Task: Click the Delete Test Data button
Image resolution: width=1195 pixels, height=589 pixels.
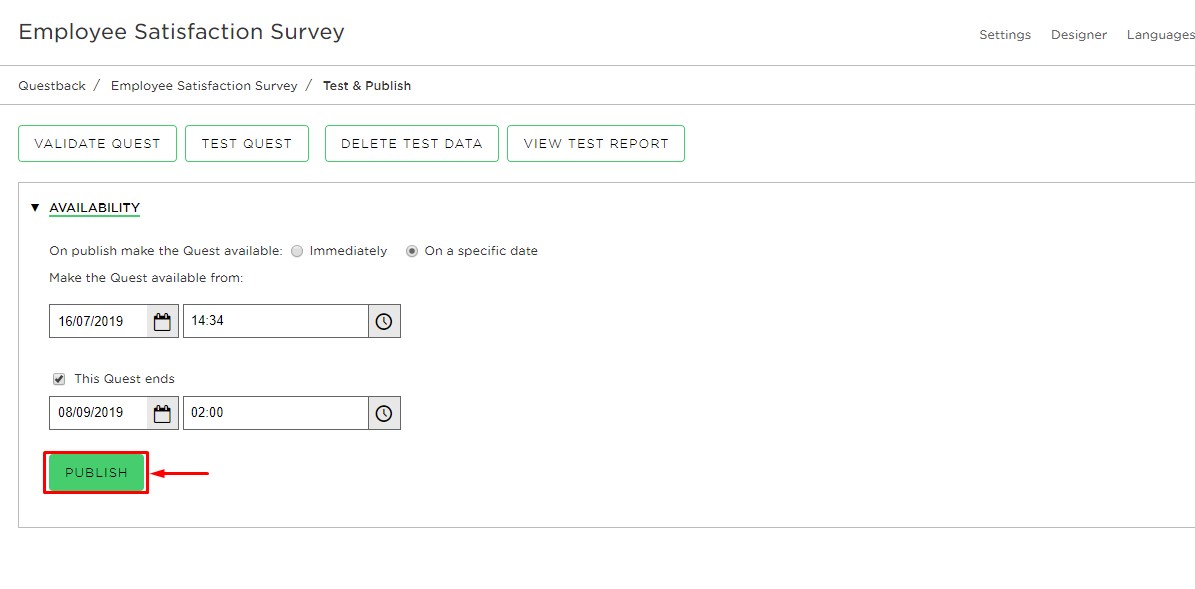Action: point(412,143)
